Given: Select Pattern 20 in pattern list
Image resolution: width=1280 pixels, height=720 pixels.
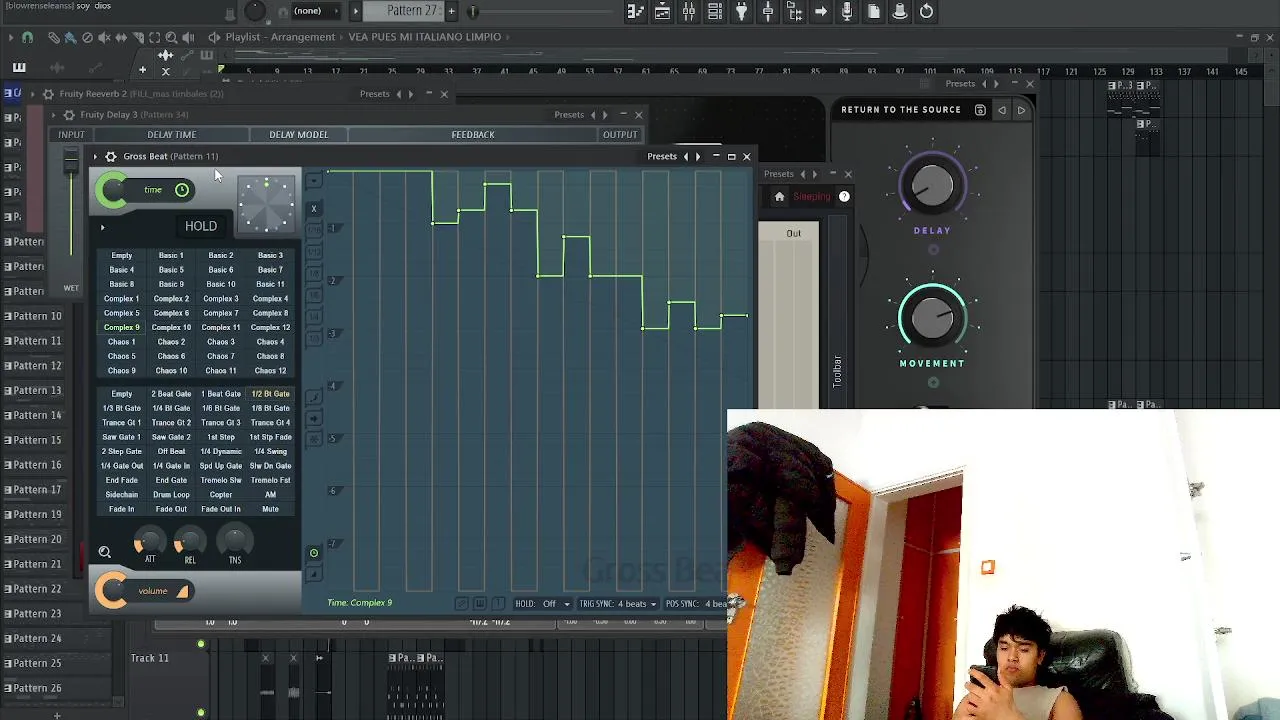Looking at the screenshot, I should click(x=37, y=539).
